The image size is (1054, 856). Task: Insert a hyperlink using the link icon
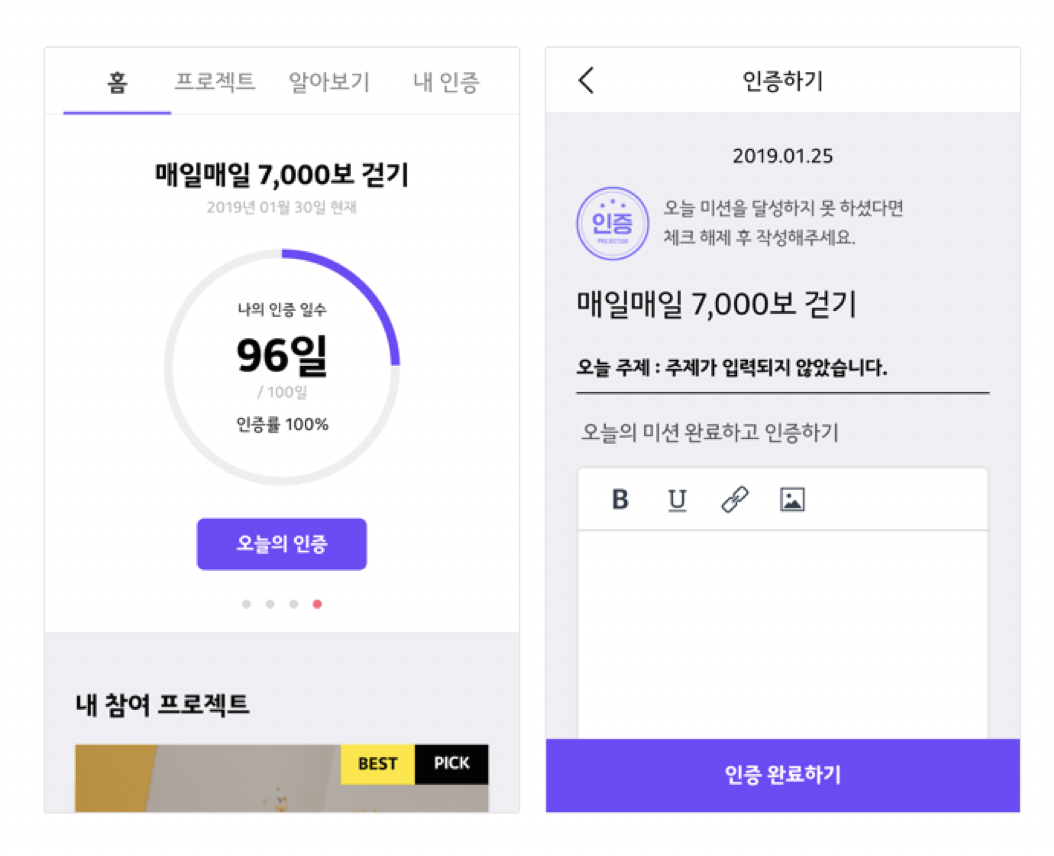tap(734, 500)
